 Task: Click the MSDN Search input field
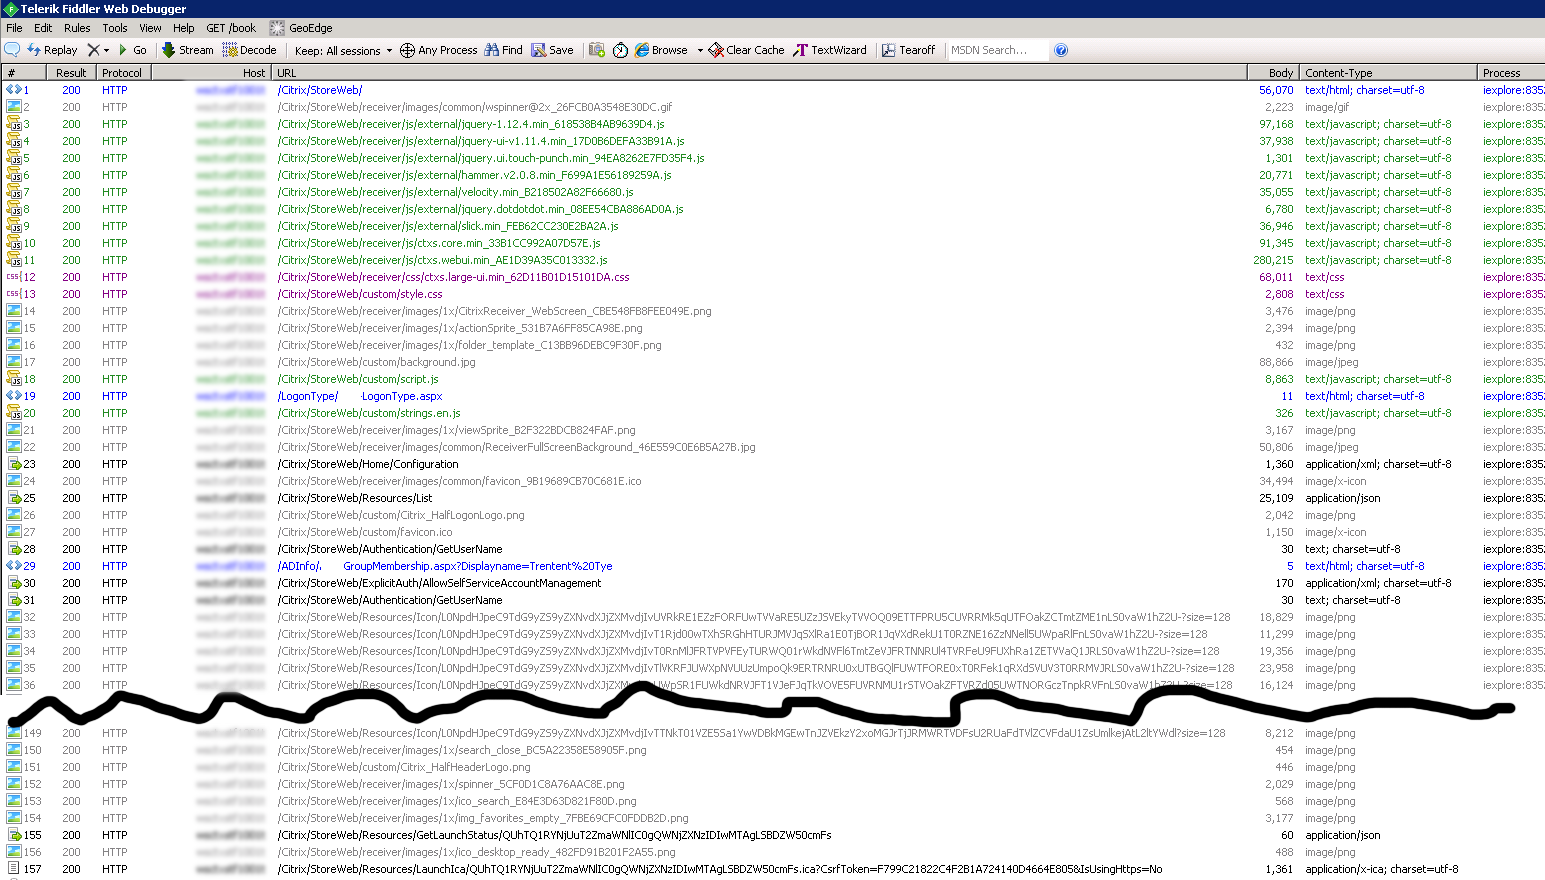pos(996,50)
